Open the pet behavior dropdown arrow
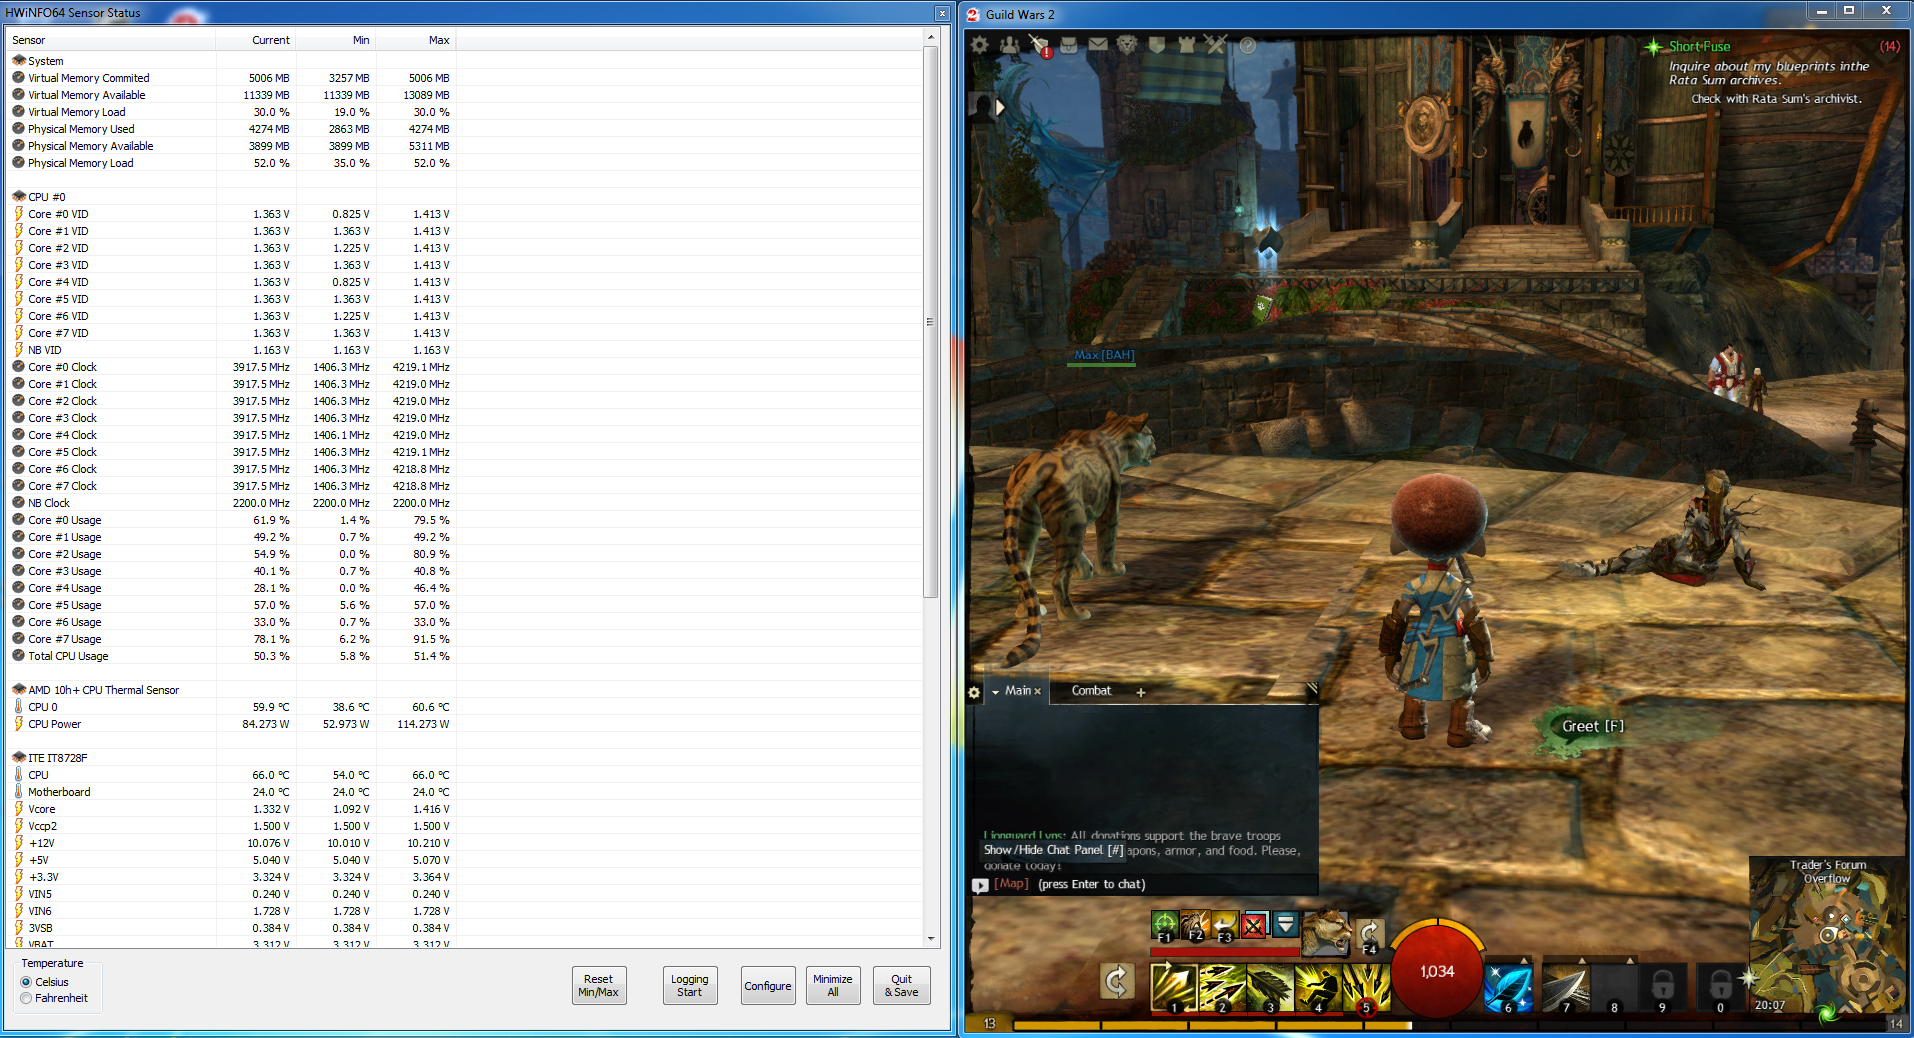Viewport: 1914px width, 1038px height. (1285, 925)
